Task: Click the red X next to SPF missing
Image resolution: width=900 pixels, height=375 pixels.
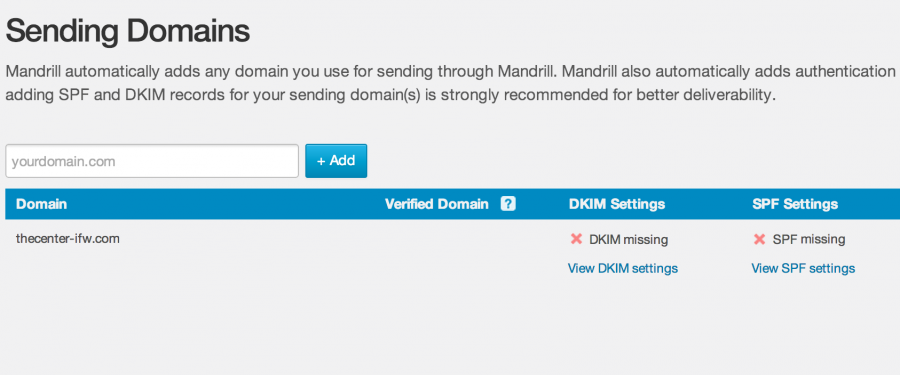Action: coord(759,239)
